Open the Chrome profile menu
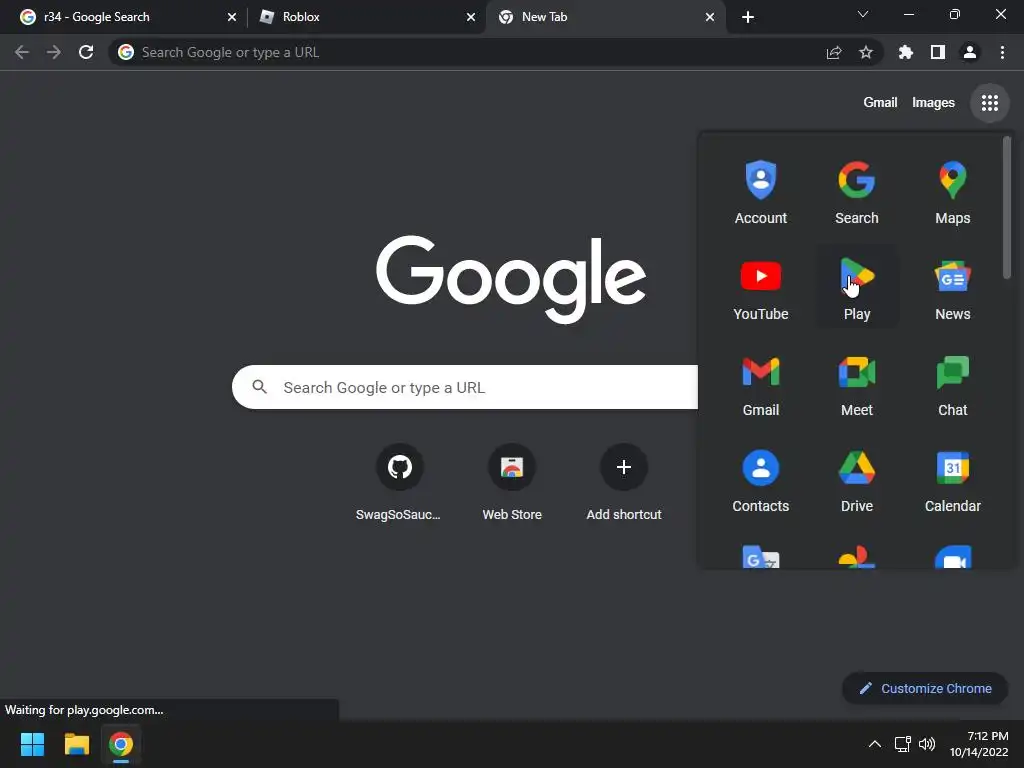The image size is (1024, 768). coord(969,52)
